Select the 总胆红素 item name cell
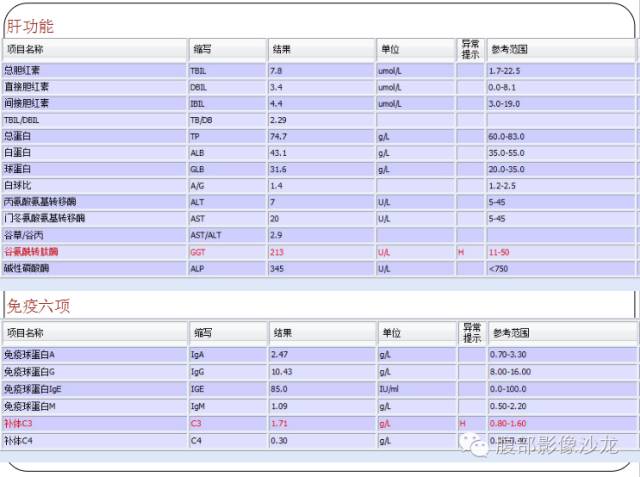 (95, 71)
